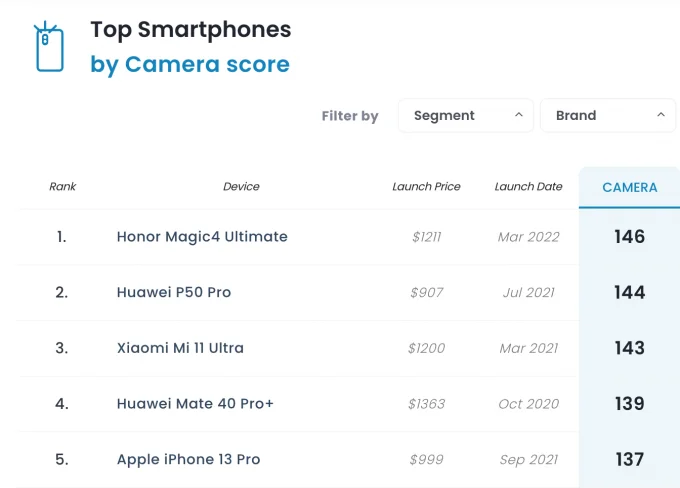680x488 pixels.
Task: Click the Top Smartphones heading
Action: pos(191,30)
